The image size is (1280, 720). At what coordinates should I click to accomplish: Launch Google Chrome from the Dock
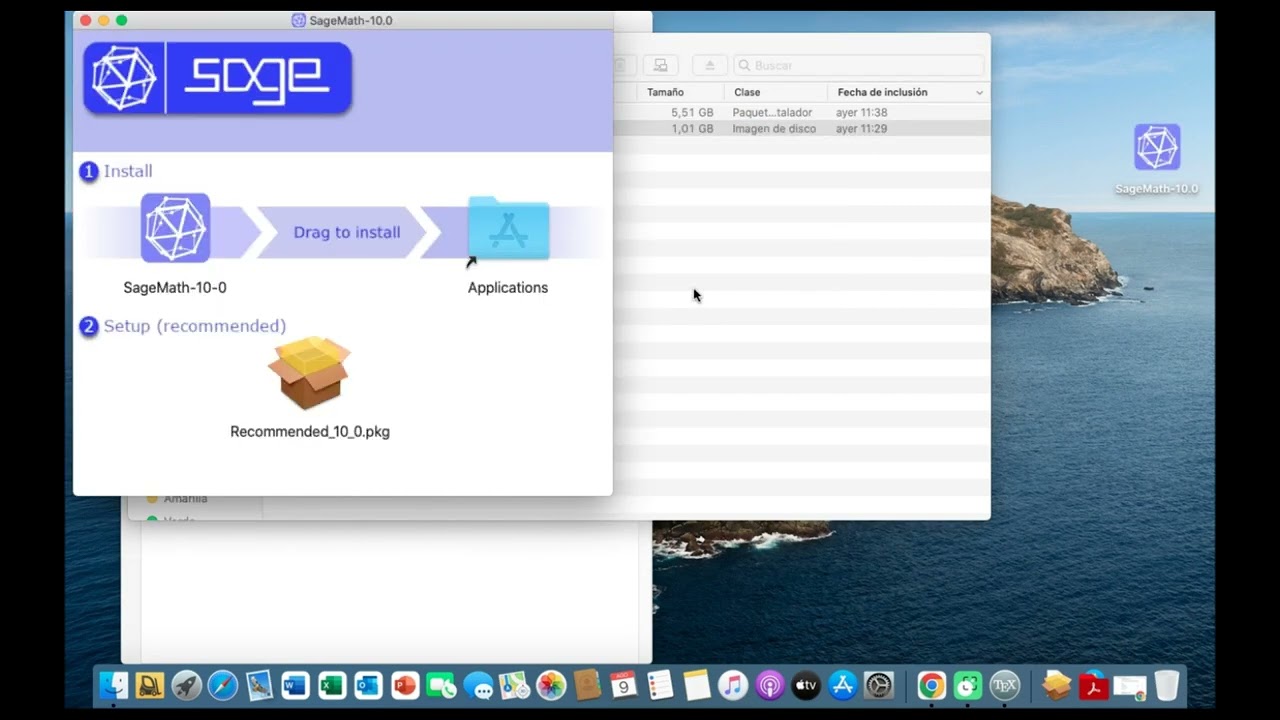coord(931,686)
